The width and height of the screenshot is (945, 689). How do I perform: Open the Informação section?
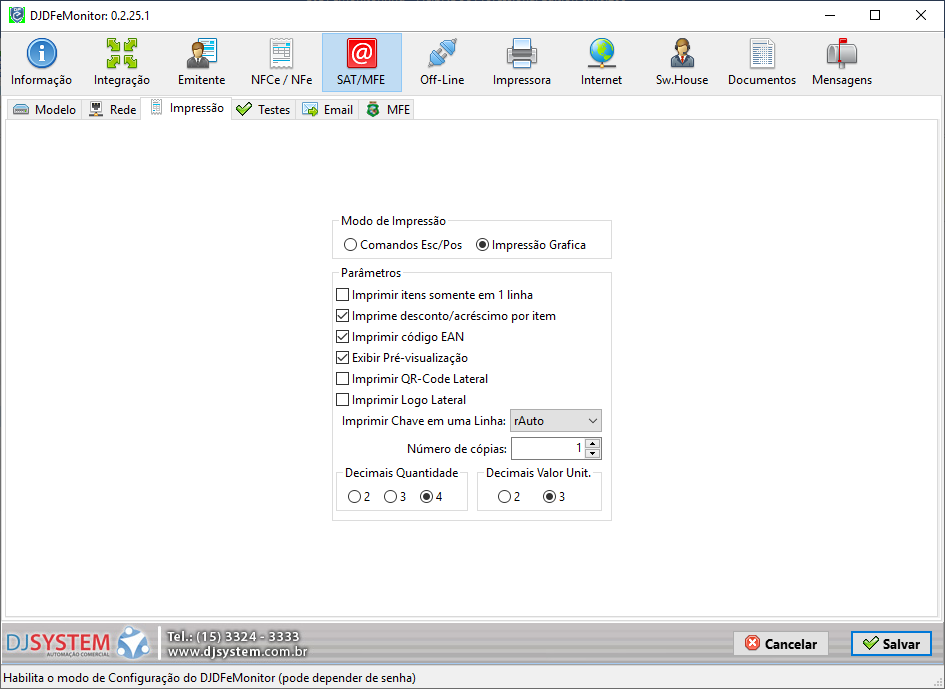tap(41, 62)
